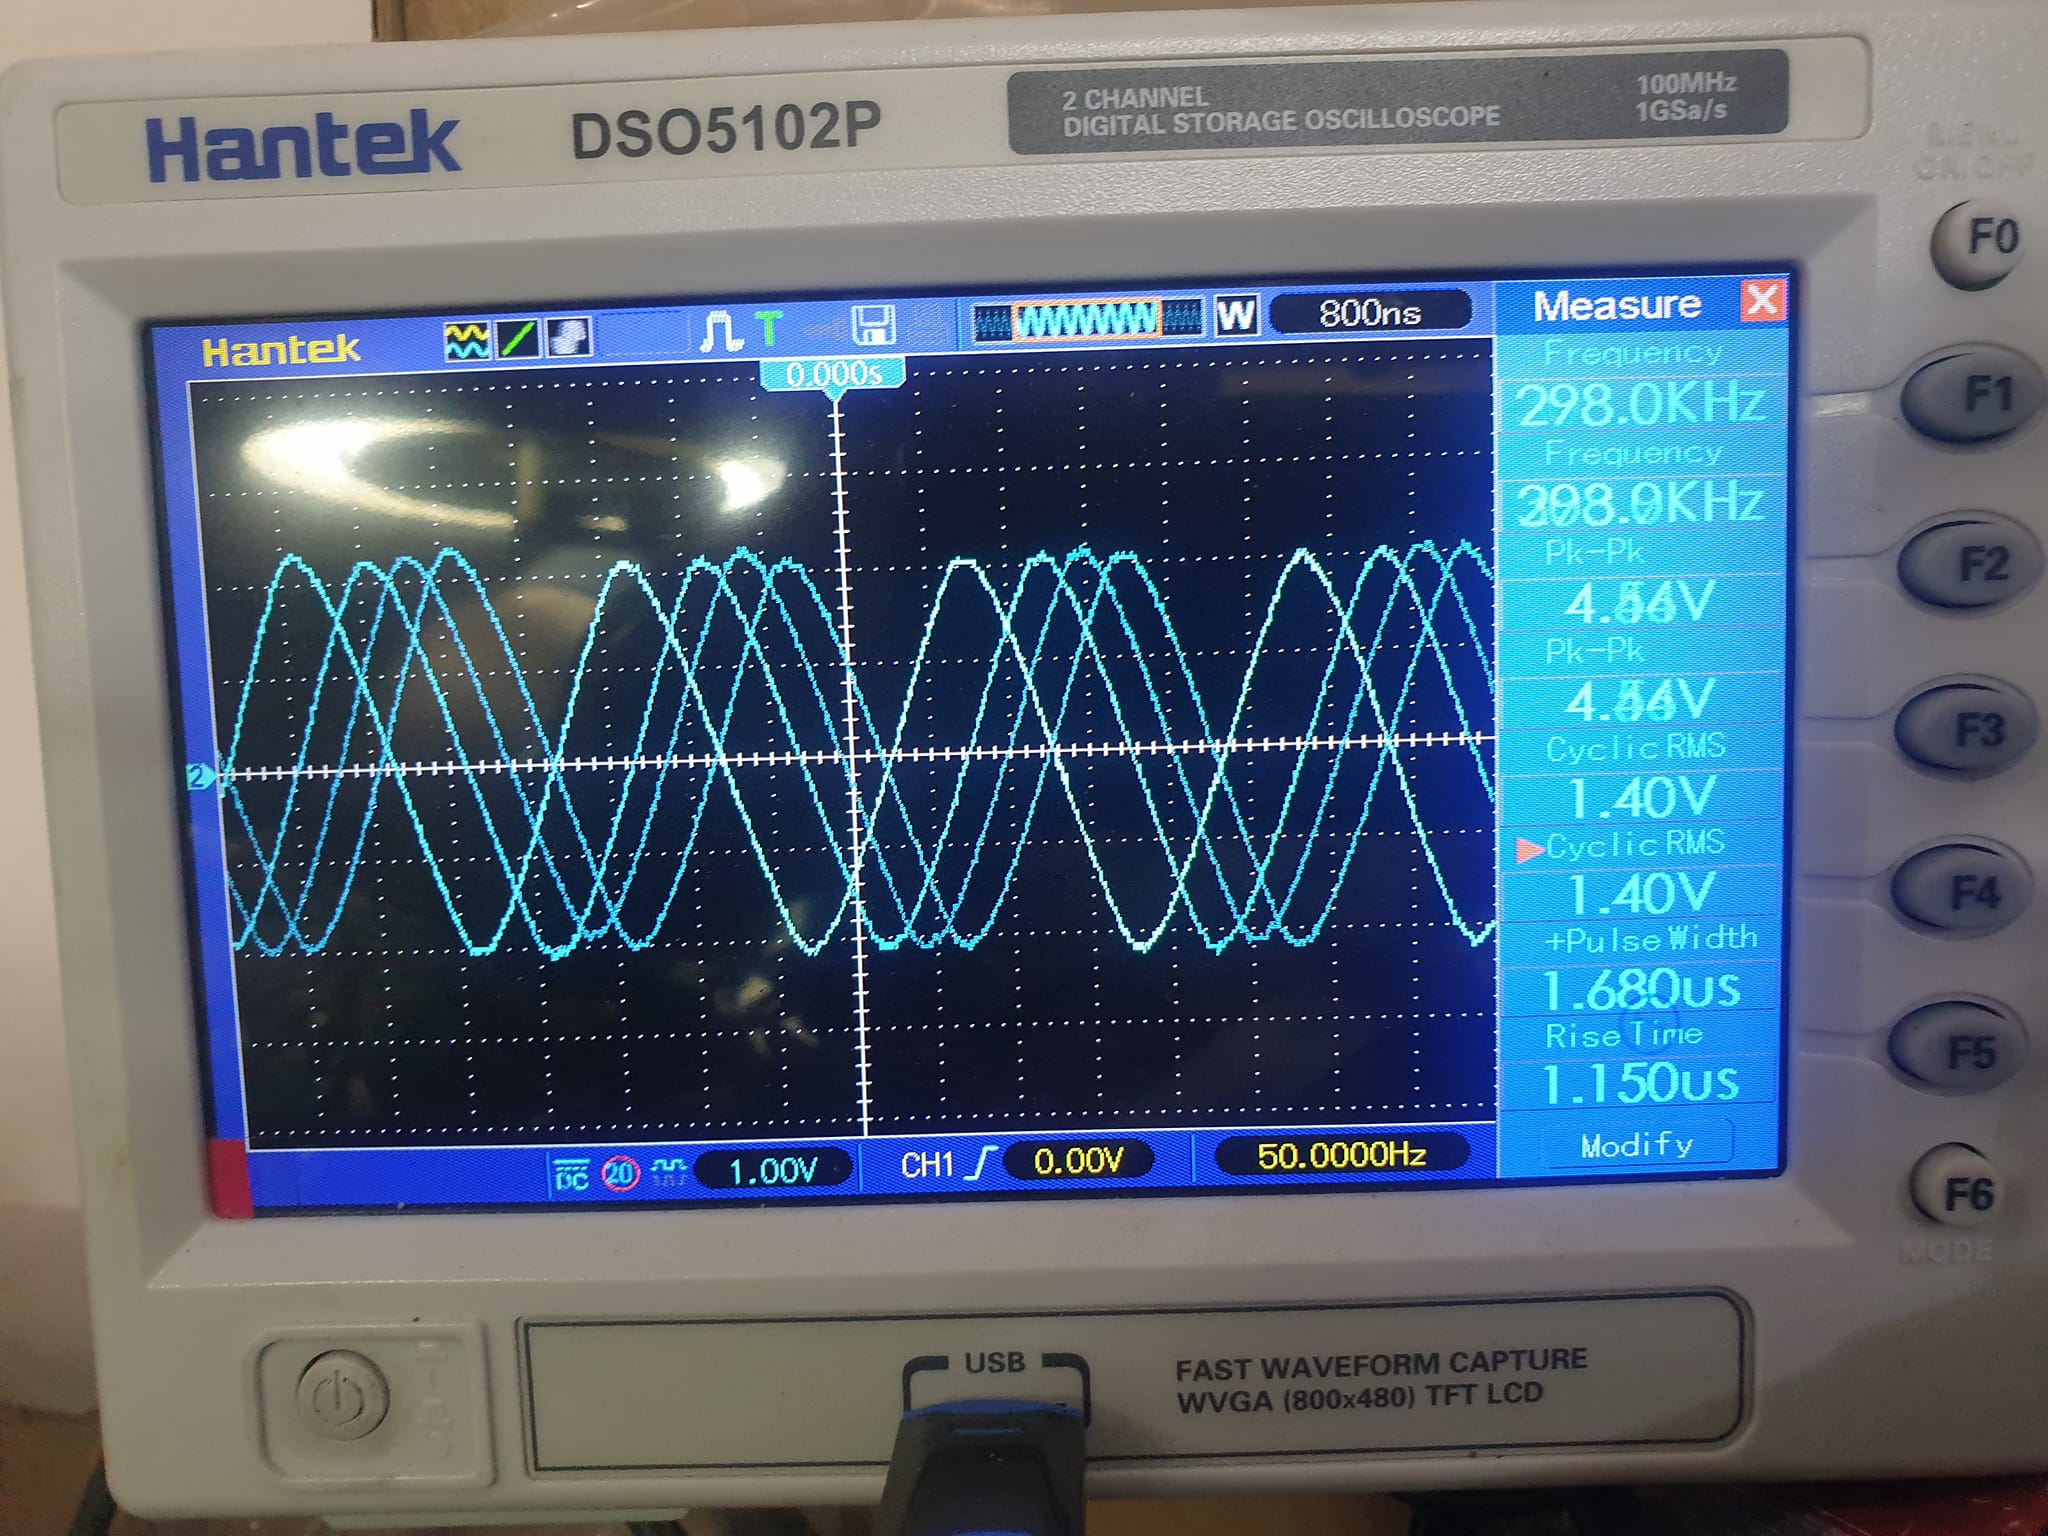Click the DC coupling indicator icon
This screenshot has width=2048, height=1536.
(x=571, y=1175)
